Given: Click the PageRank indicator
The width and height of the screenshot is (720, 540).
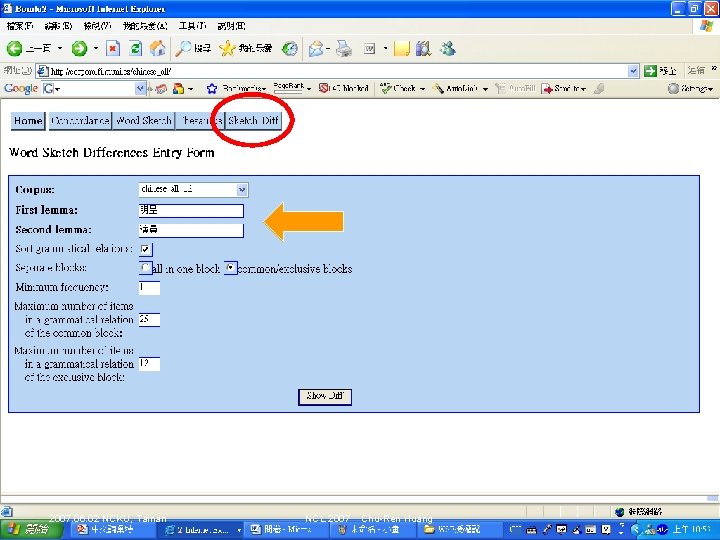Looking at the screenshot, I should coord(288,87).
